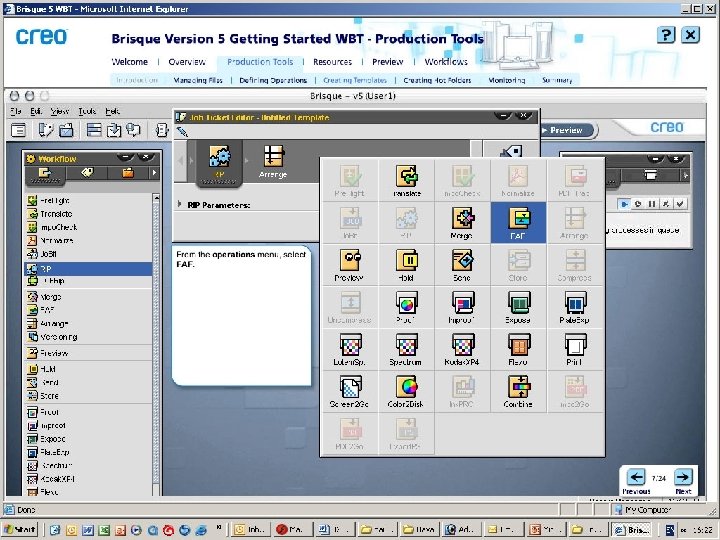Click the pencil edit icon in Job Ticket Editor
Image resolution: width=720 pixels, height=540 pixels.
click(182, 132)
